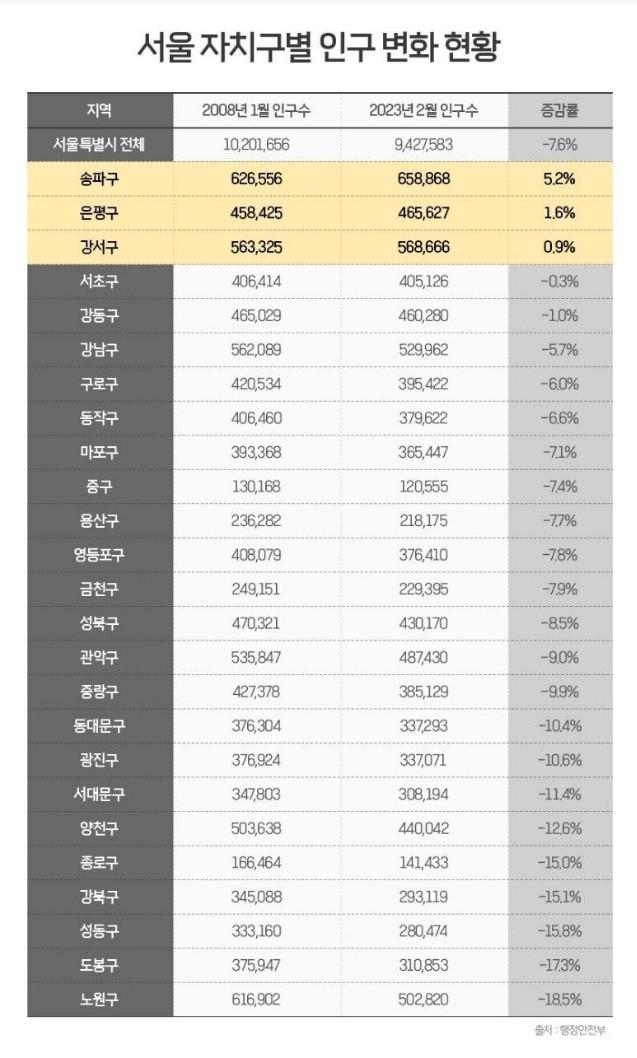Click the 강서구 2023 population 568,666
637x1058 pixels.
(424, 247)
